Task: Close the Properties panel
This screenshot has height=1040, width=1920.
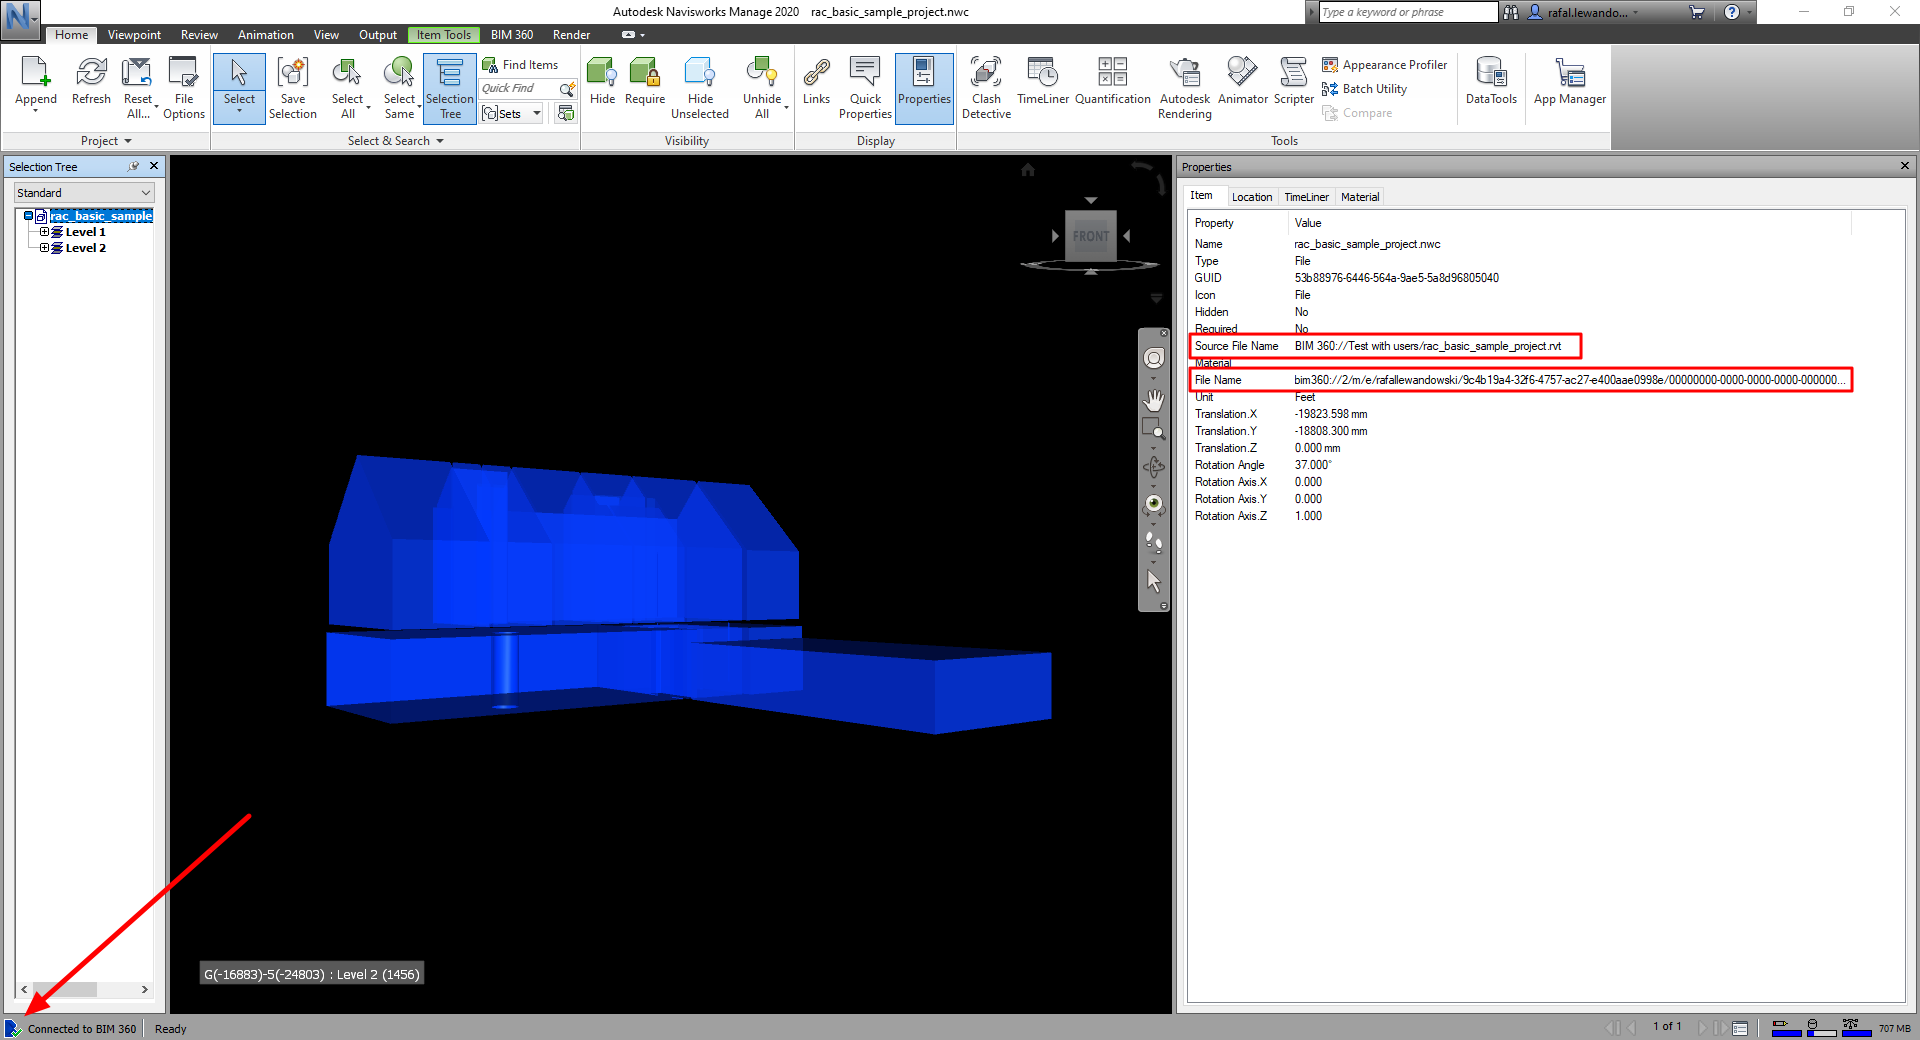Action: (x=1904, y=166)
